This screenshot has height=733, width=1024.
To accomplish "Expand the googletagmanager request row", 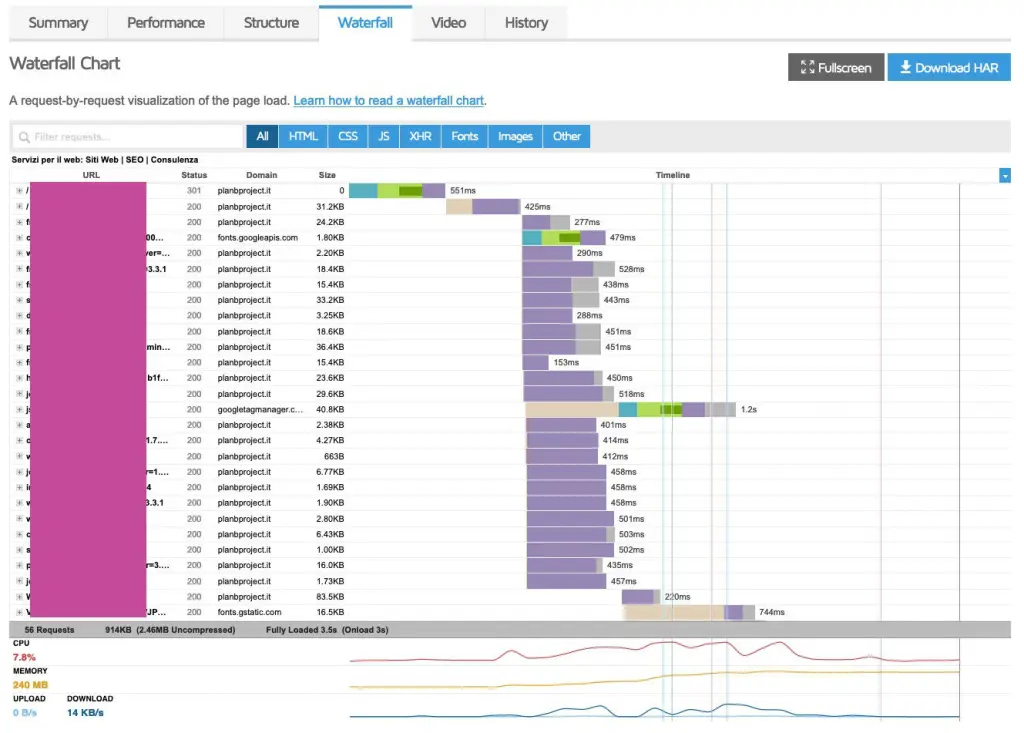I will tap(19, 410).
